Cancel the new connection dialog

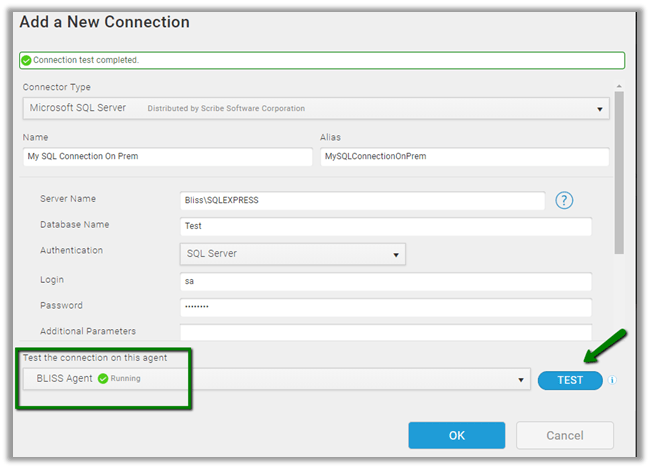[x=564, y=435]
